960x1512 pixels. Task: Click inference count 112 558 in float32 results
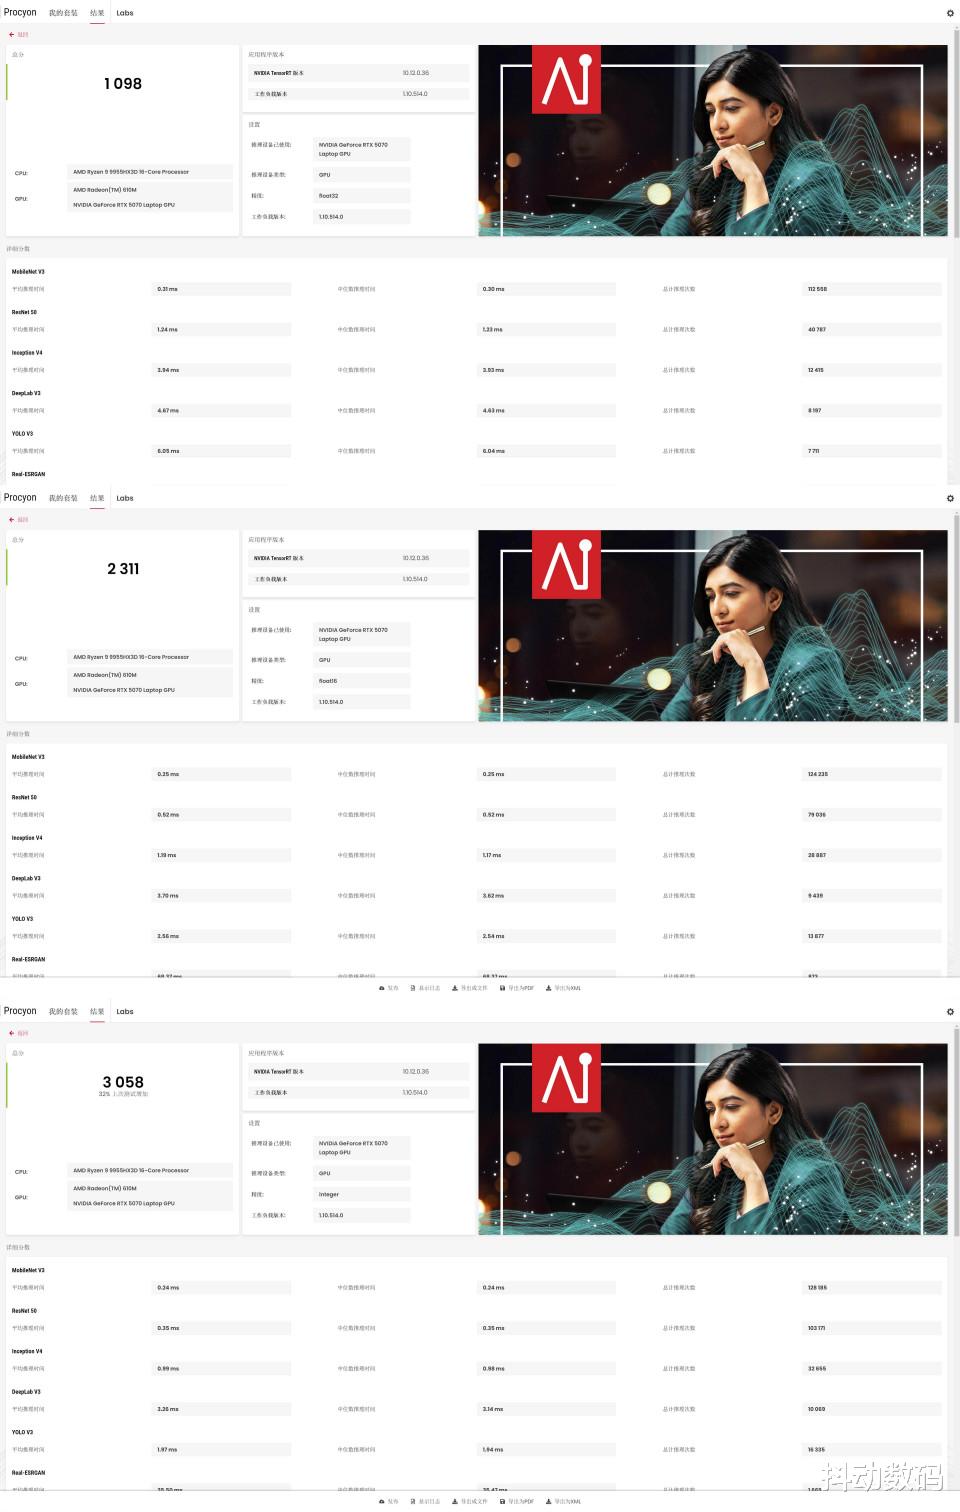(872, 289)
